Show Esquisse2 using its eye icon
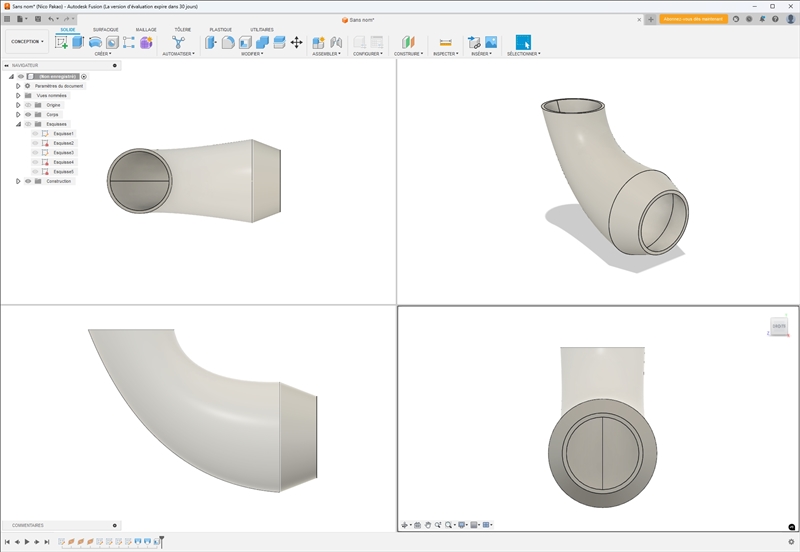 35,143
